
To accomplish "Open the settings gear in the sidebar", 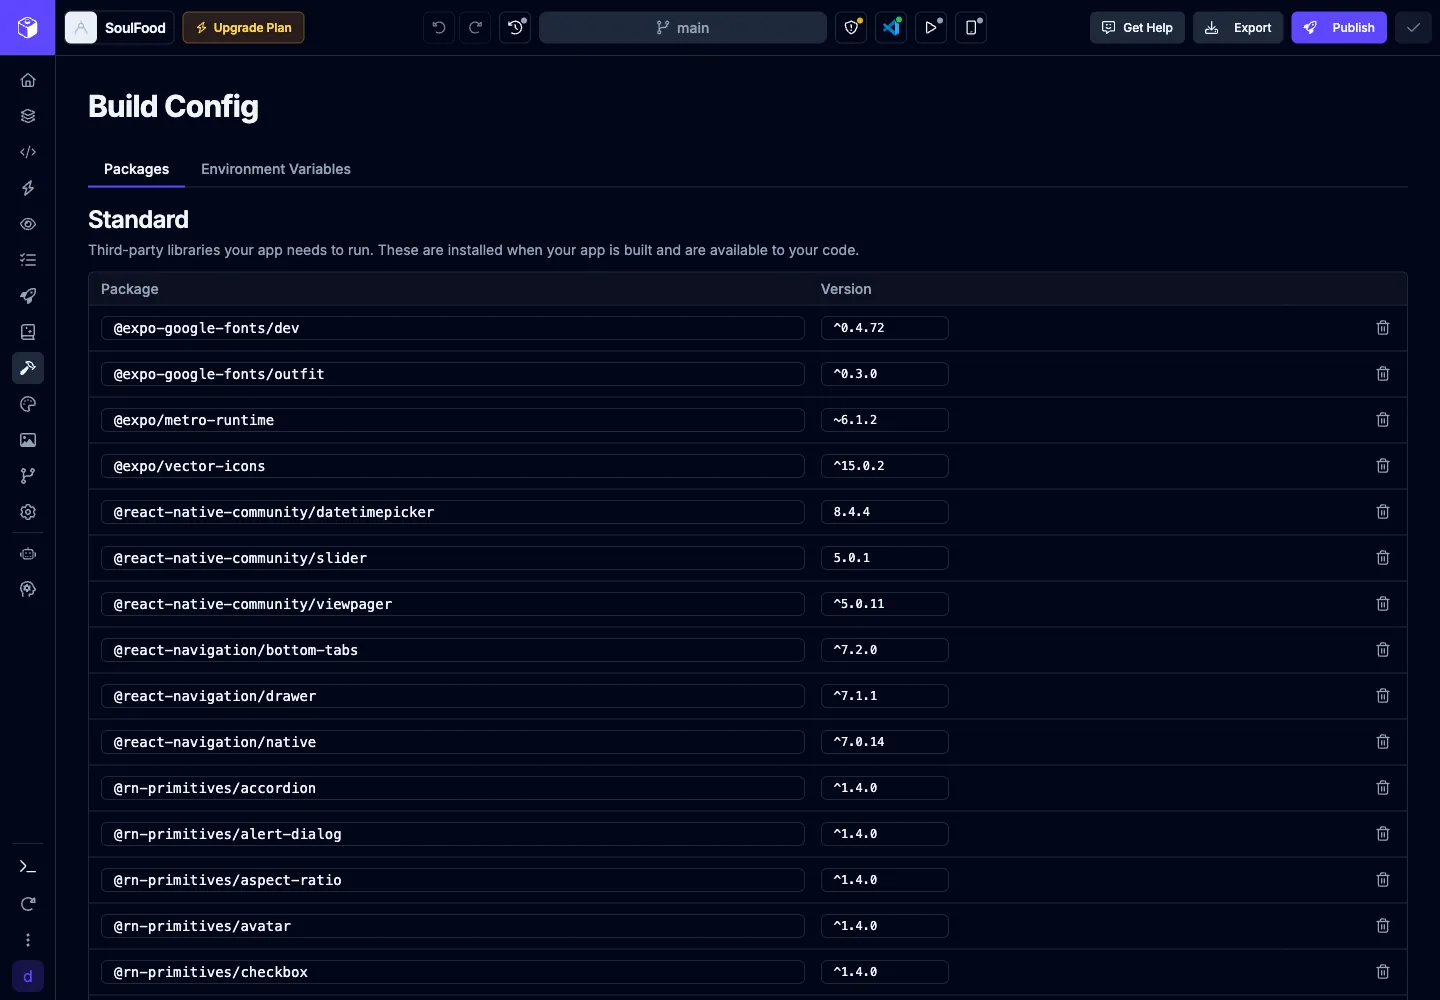I will [28, 512].
